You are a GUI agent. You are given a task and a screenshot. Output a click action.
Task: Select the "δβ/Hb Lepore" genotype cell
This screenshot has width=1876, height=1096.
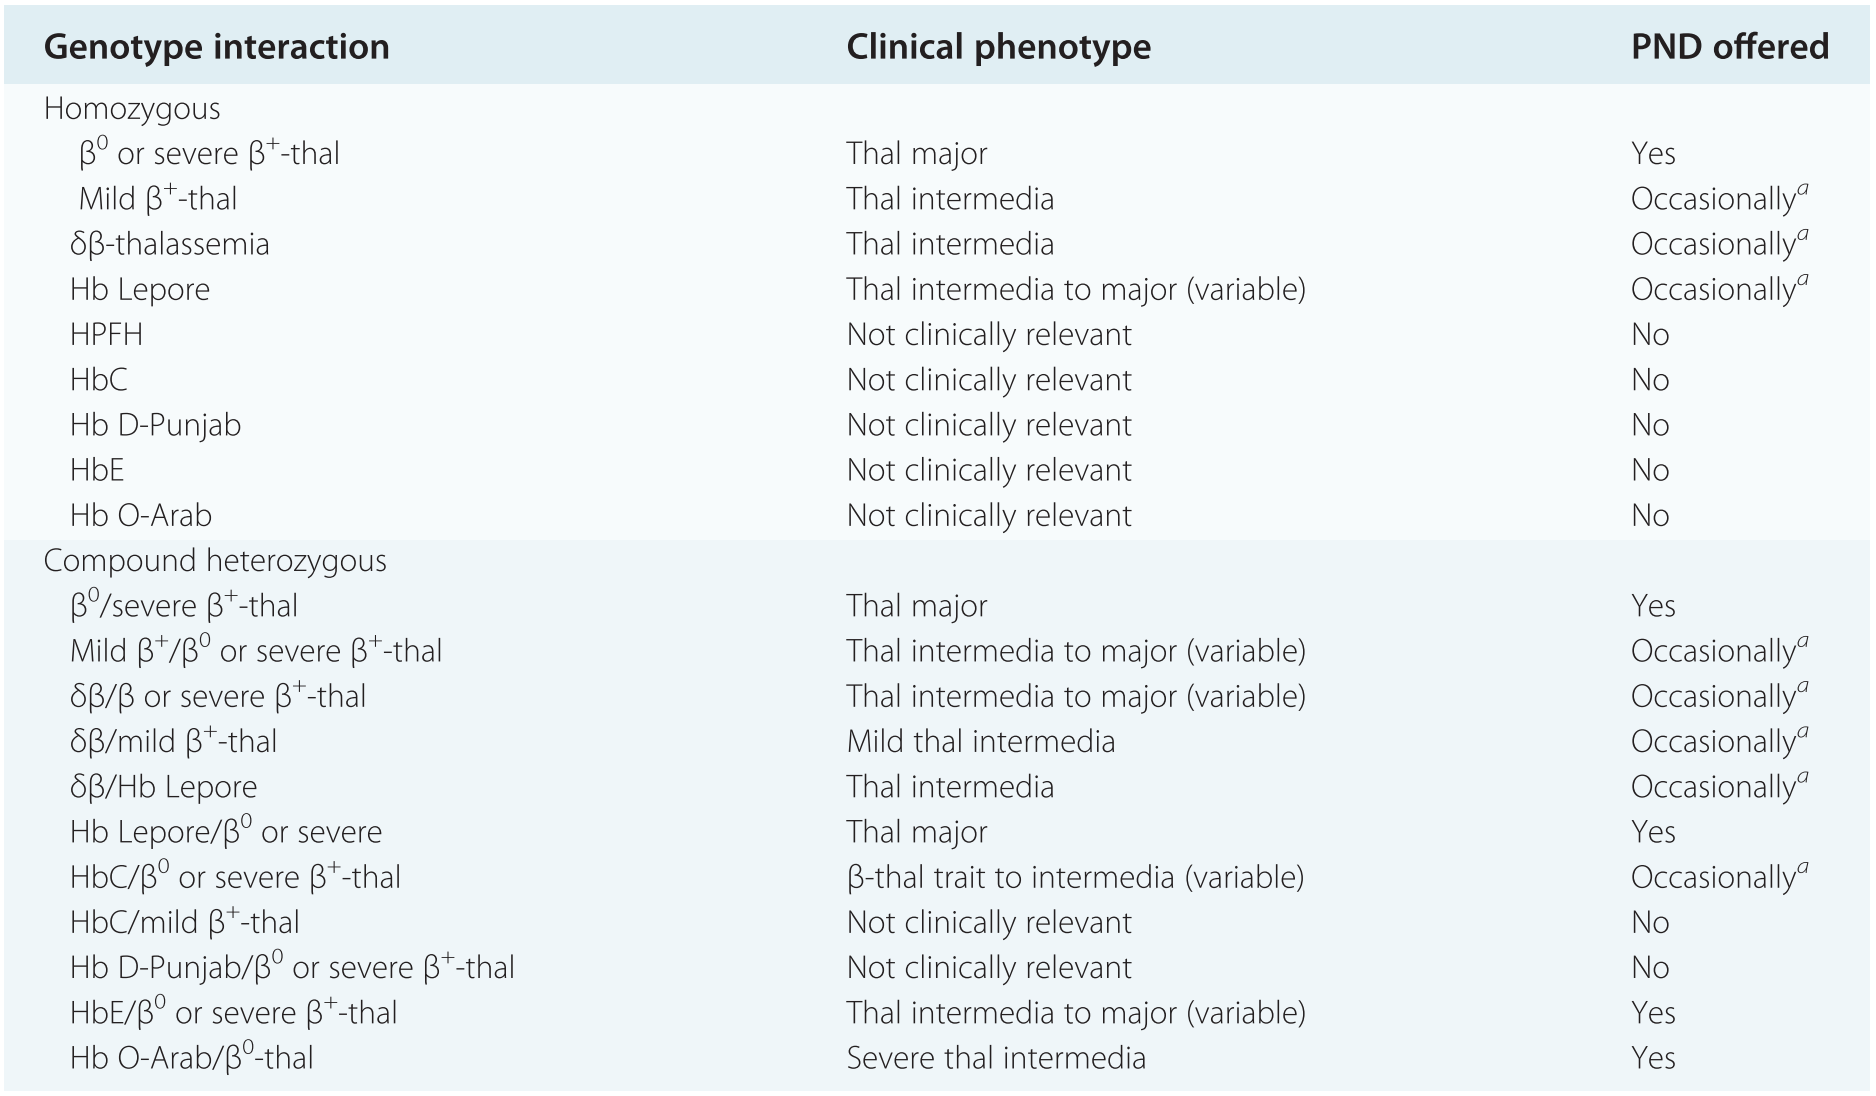tap(163, 787)
